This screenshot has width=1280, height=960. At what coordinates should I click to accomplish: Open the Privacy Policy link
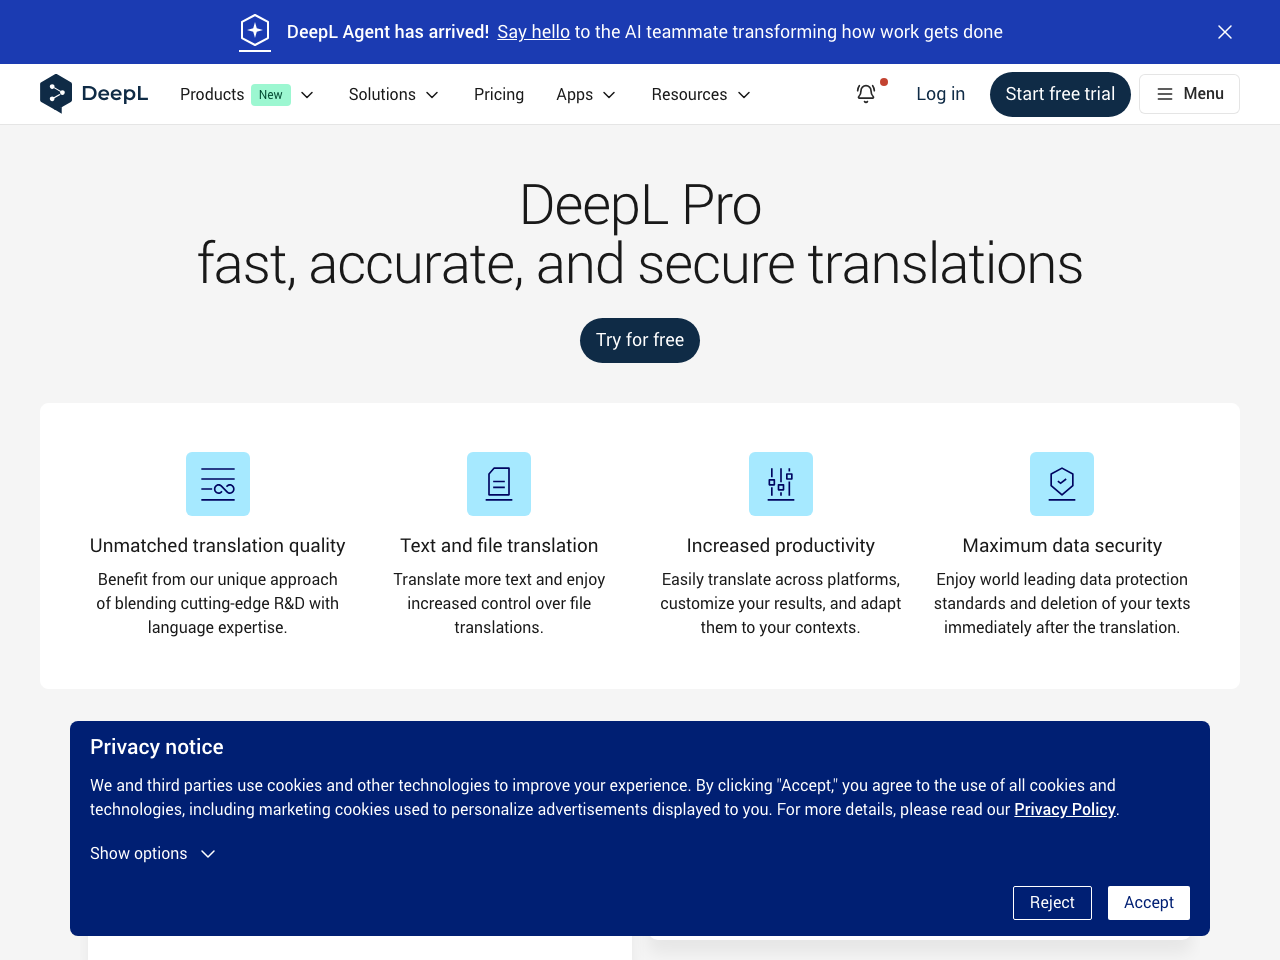pos(1064,809)
